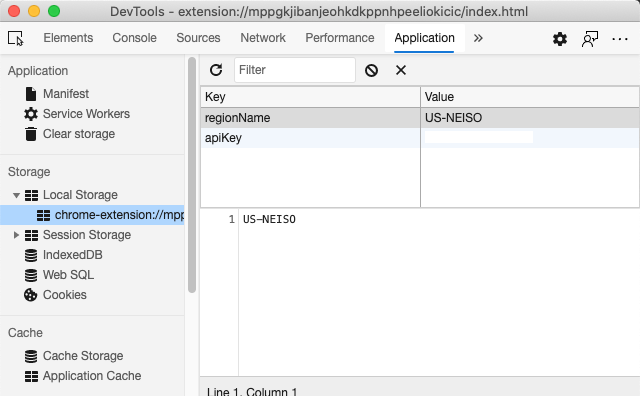Open the Cookies storage item
This screenshot has width=640, height=396.
(x=64, y=295)
